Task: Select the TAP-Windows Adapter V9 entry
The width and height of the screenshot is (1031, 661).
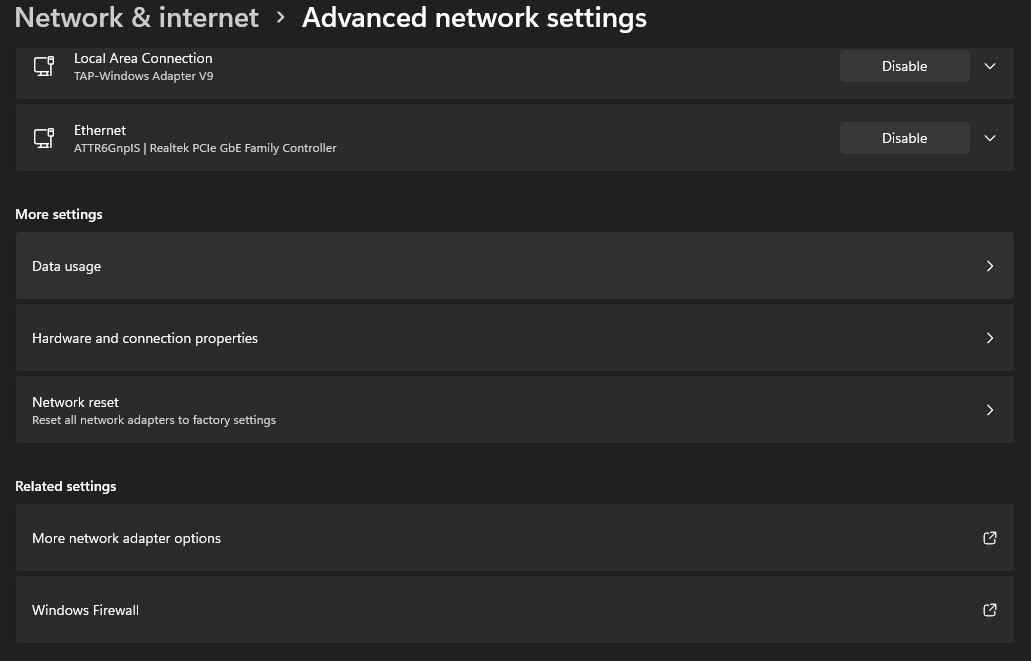Action: (143, 75)
